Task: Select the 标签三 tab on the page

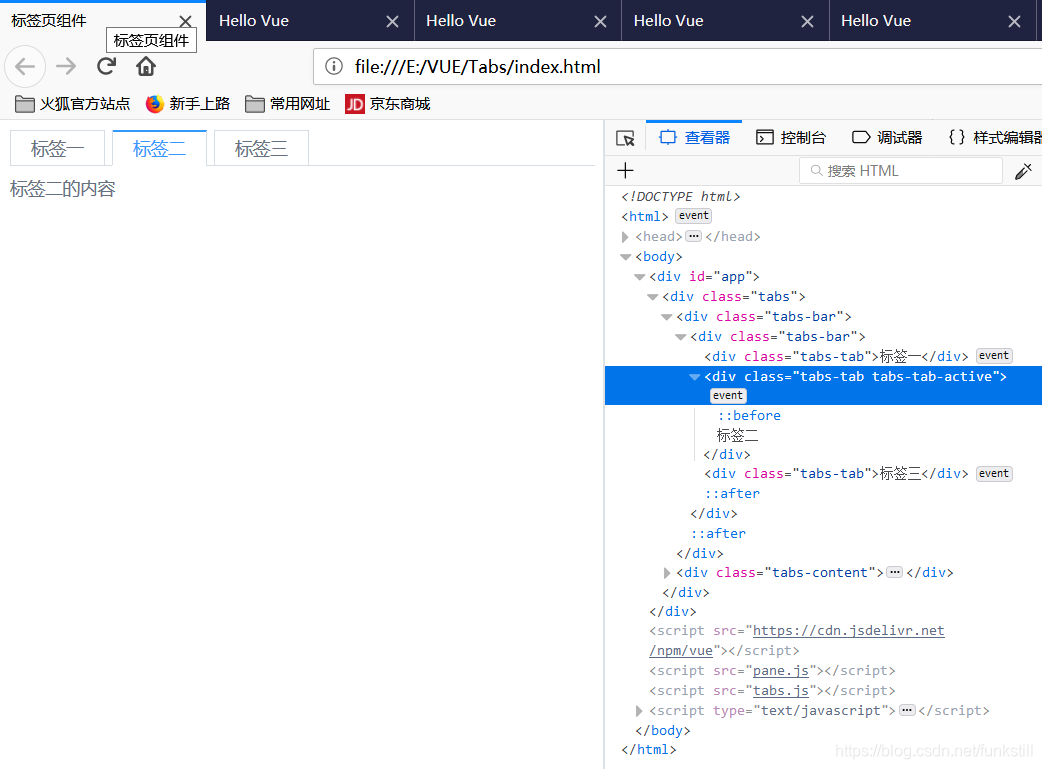Action: (x=261, y=148)
